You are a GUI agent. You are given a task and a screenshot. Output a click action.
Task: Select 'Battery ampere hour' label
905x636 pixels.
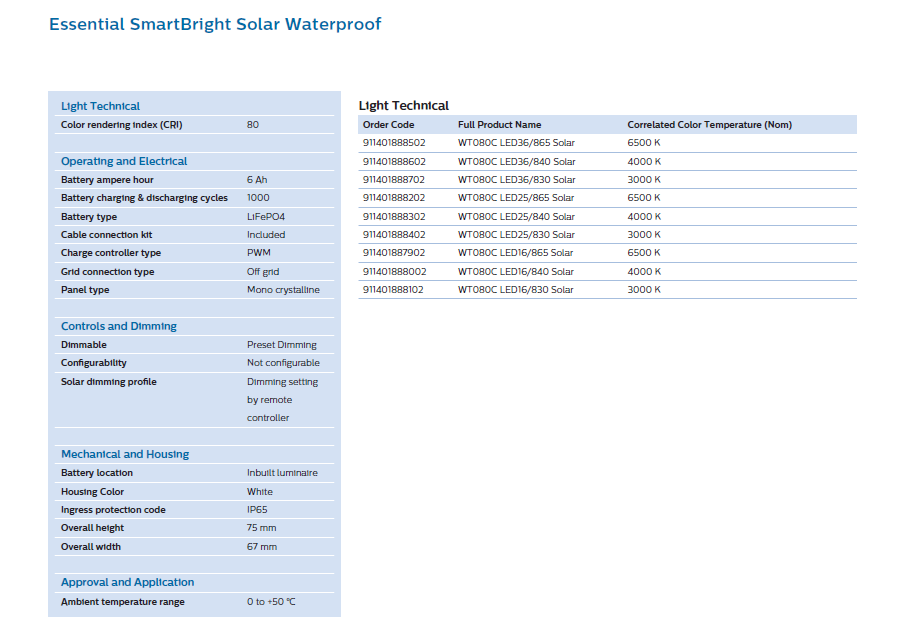(107, 179)
